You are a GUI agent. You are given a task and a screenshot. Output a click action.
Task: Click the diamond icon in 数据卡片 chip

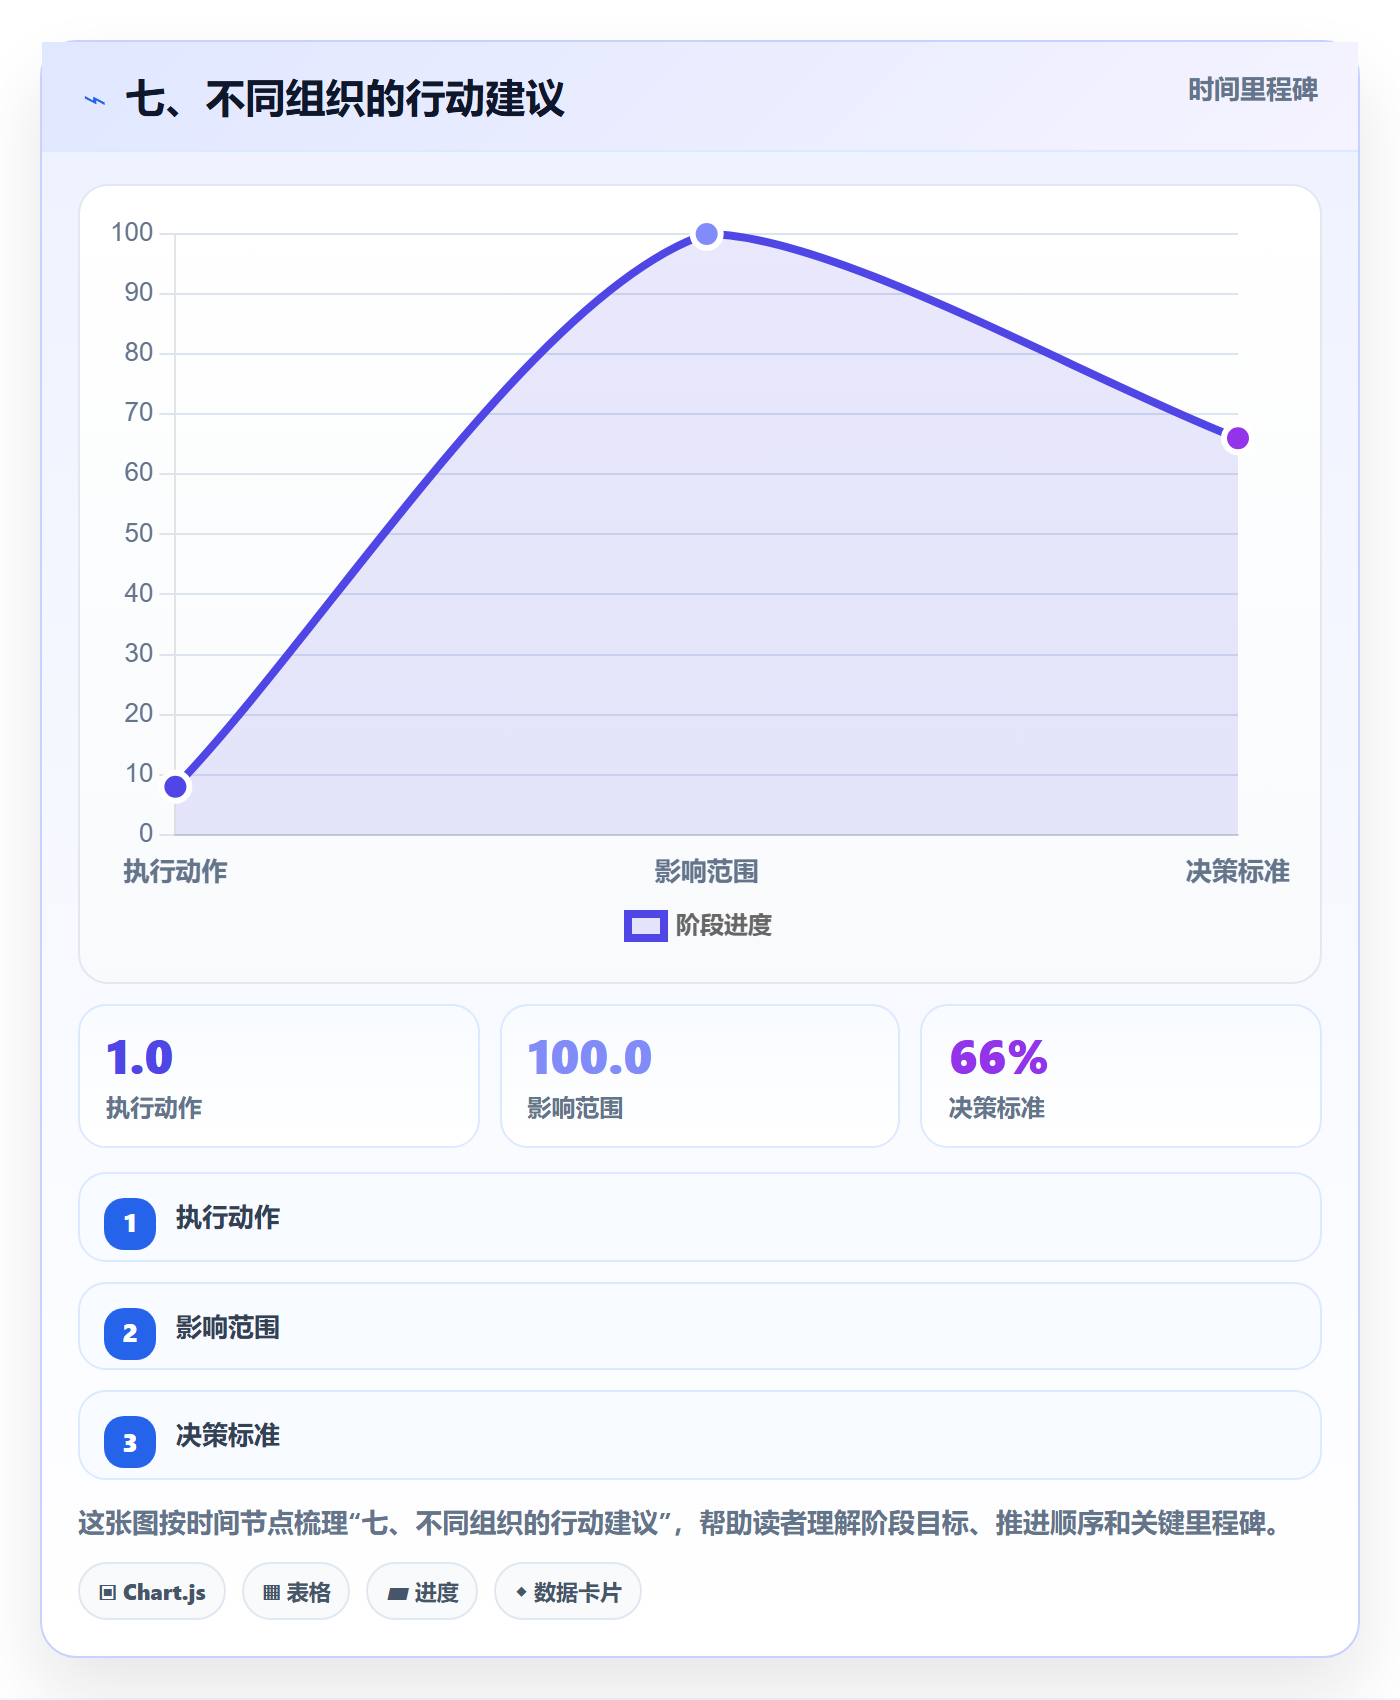(x=521, y=1592)
